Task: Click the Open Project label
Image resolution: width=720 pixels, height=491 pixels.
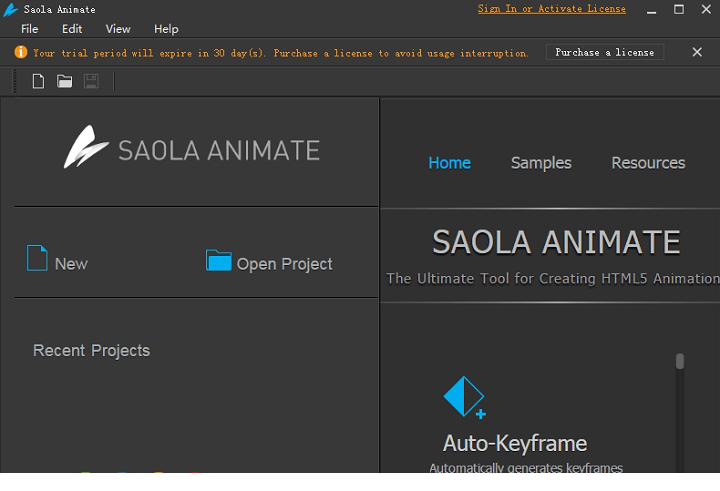Action: point(284,264)
